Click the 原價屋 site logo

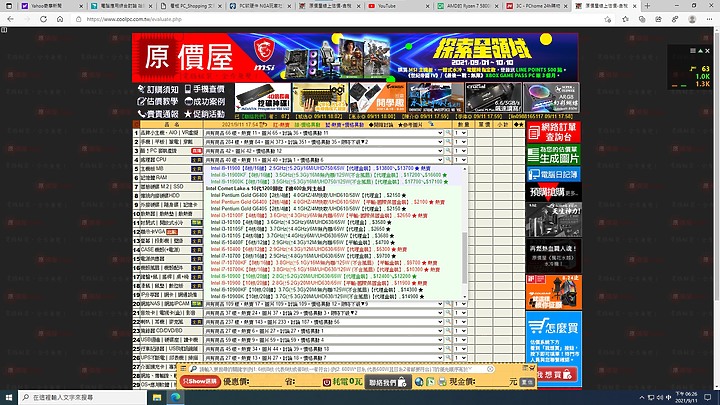pos(189,57)
